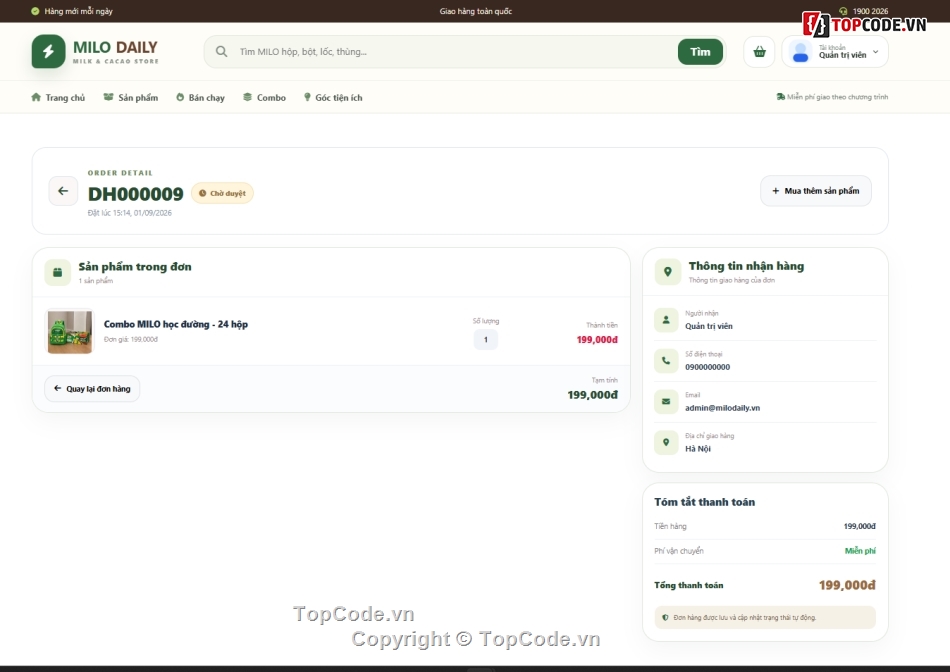The height and width of the screenshot is (672, 950).
Task: Click the shield icon in order note
Action: 665,617
